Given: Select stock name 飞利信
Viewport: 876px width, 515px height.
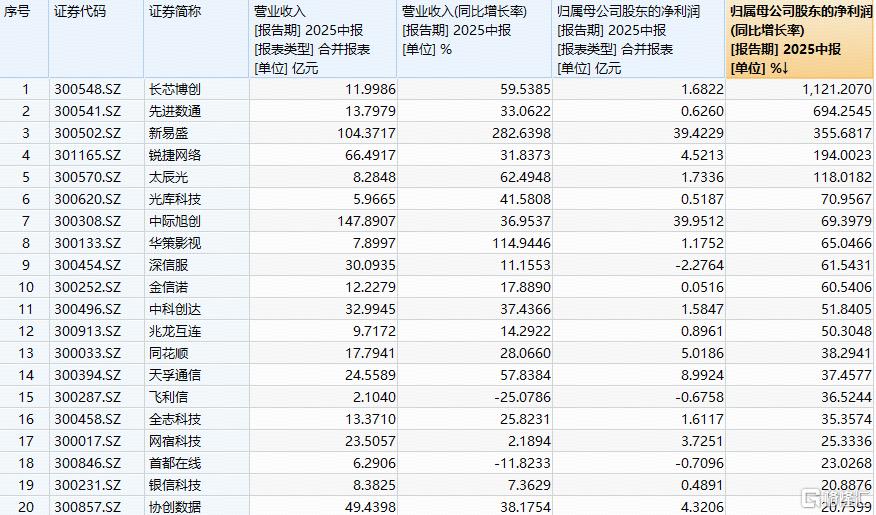Looking at the screenshot, I should pos(169,398).
